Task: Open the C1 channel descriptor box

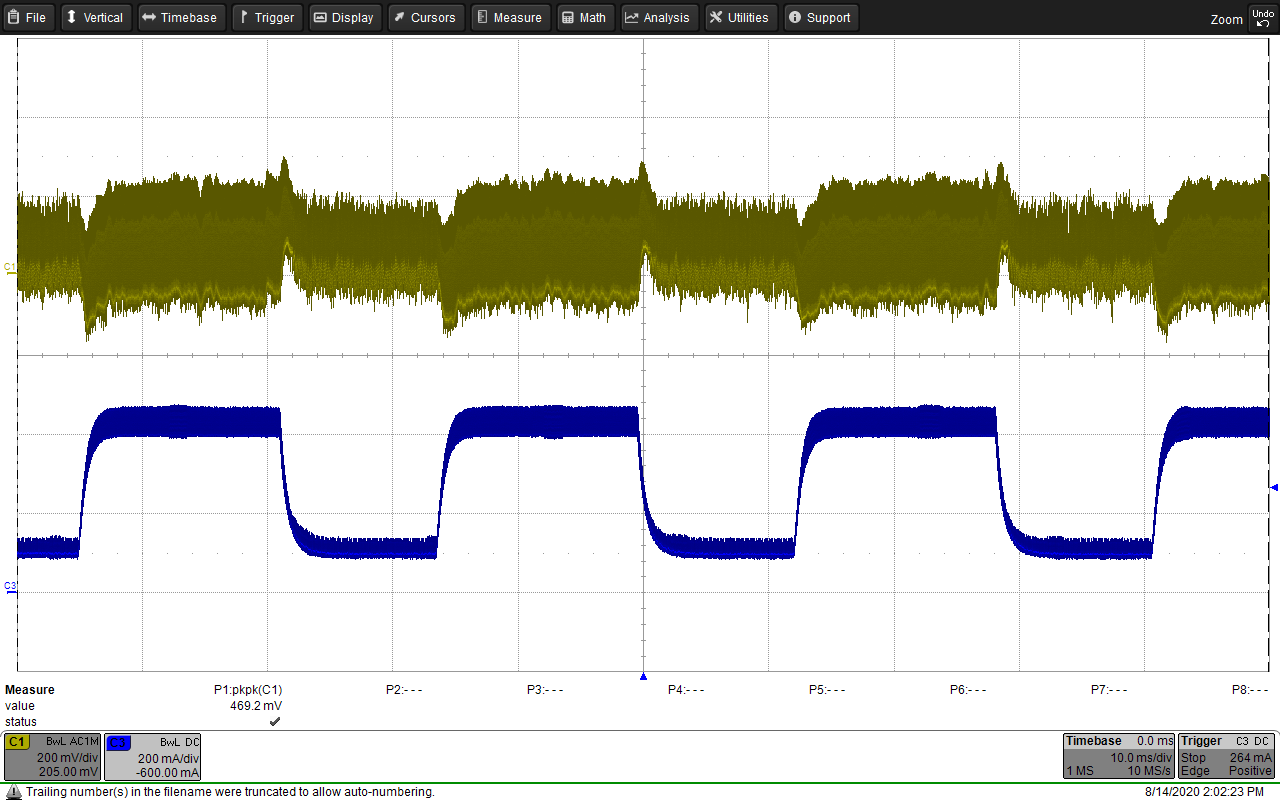Action: 52,757
